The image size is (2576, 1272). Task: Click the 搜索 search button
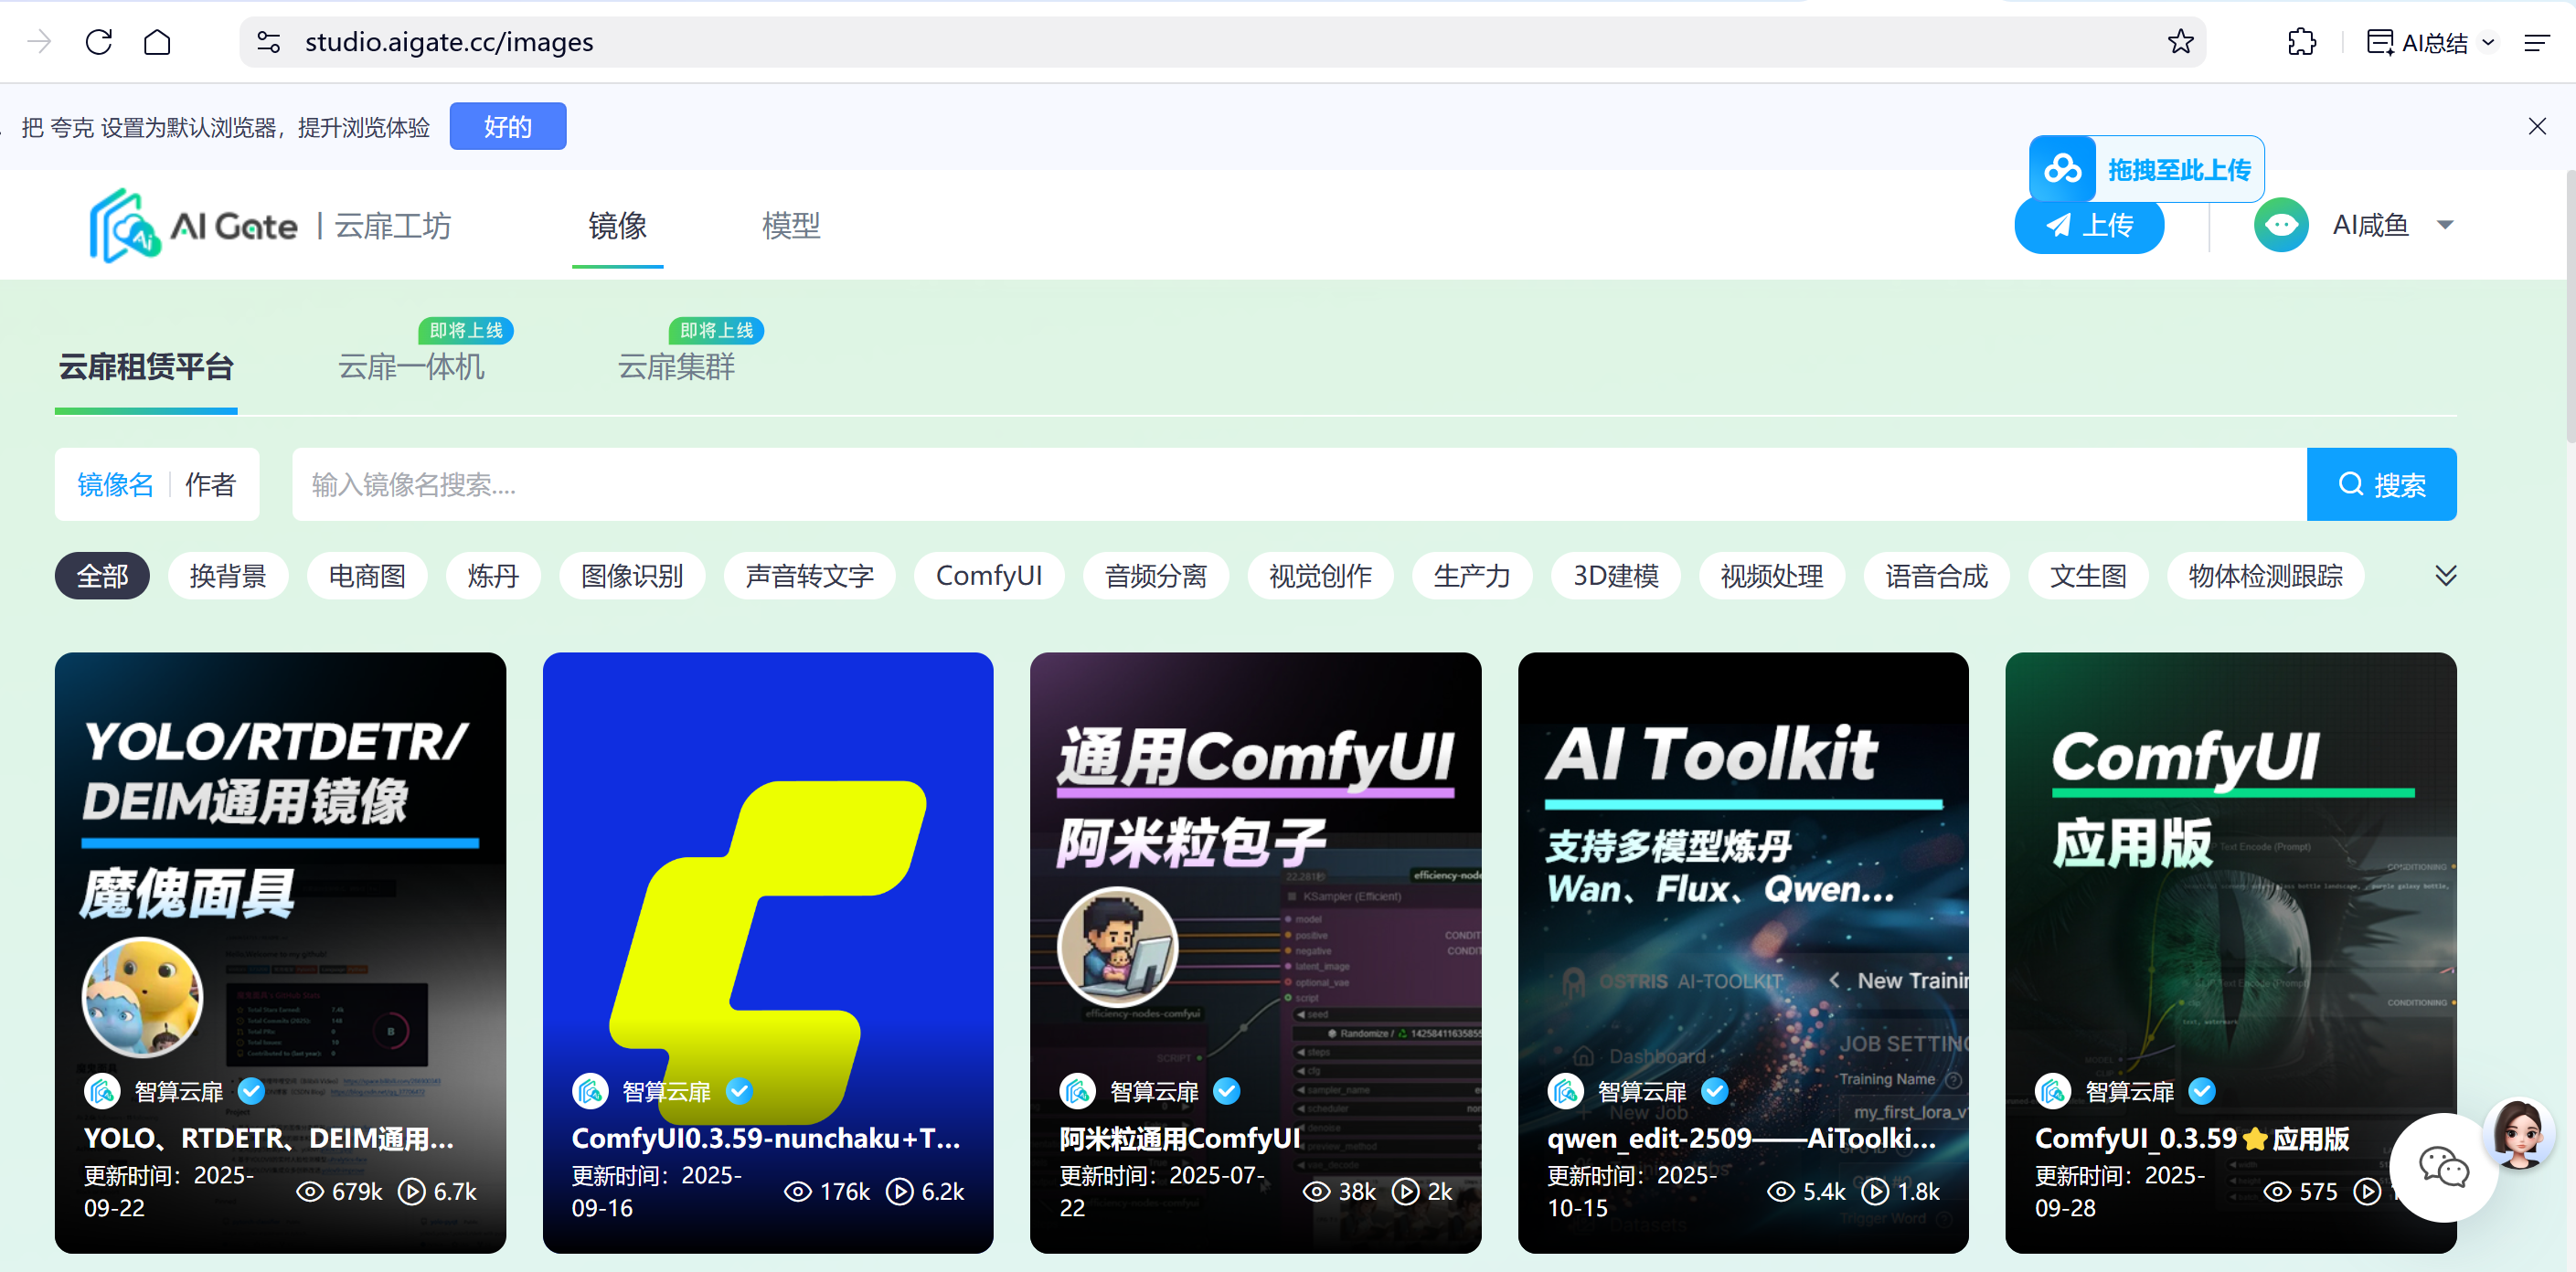pos(2382,485)
